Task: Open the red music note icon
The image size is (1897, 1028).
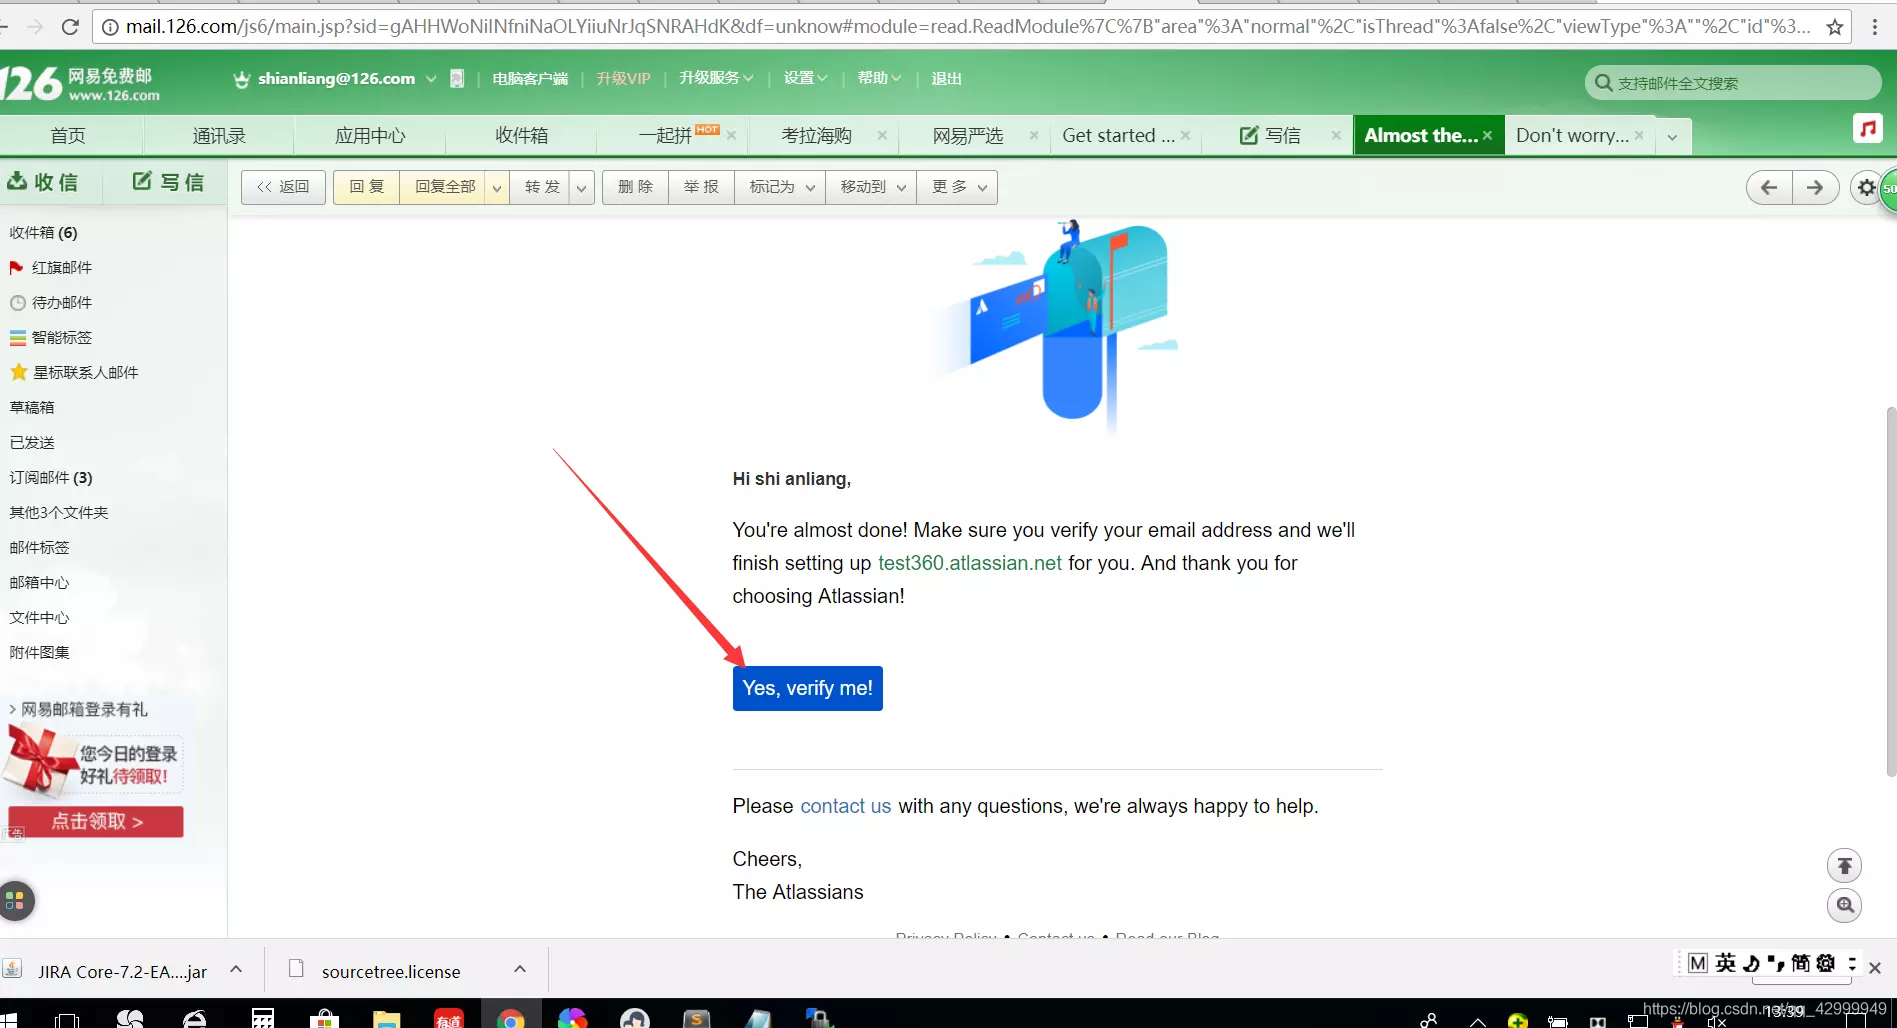Action: 1868,128
